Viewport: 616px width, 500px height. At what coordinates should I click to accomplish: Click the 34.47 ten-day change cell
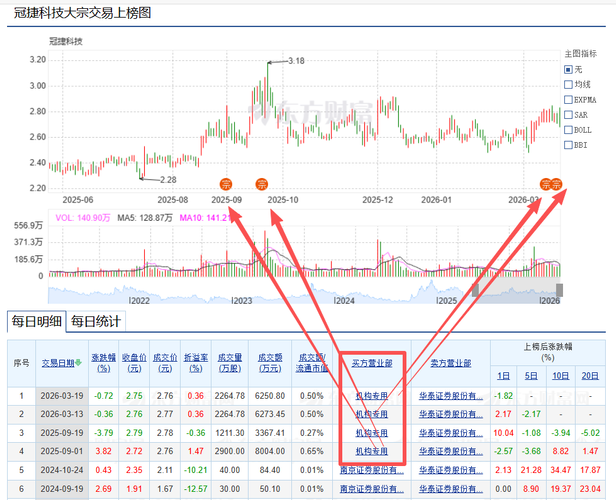pyautogui.click(x=561, y=470)
